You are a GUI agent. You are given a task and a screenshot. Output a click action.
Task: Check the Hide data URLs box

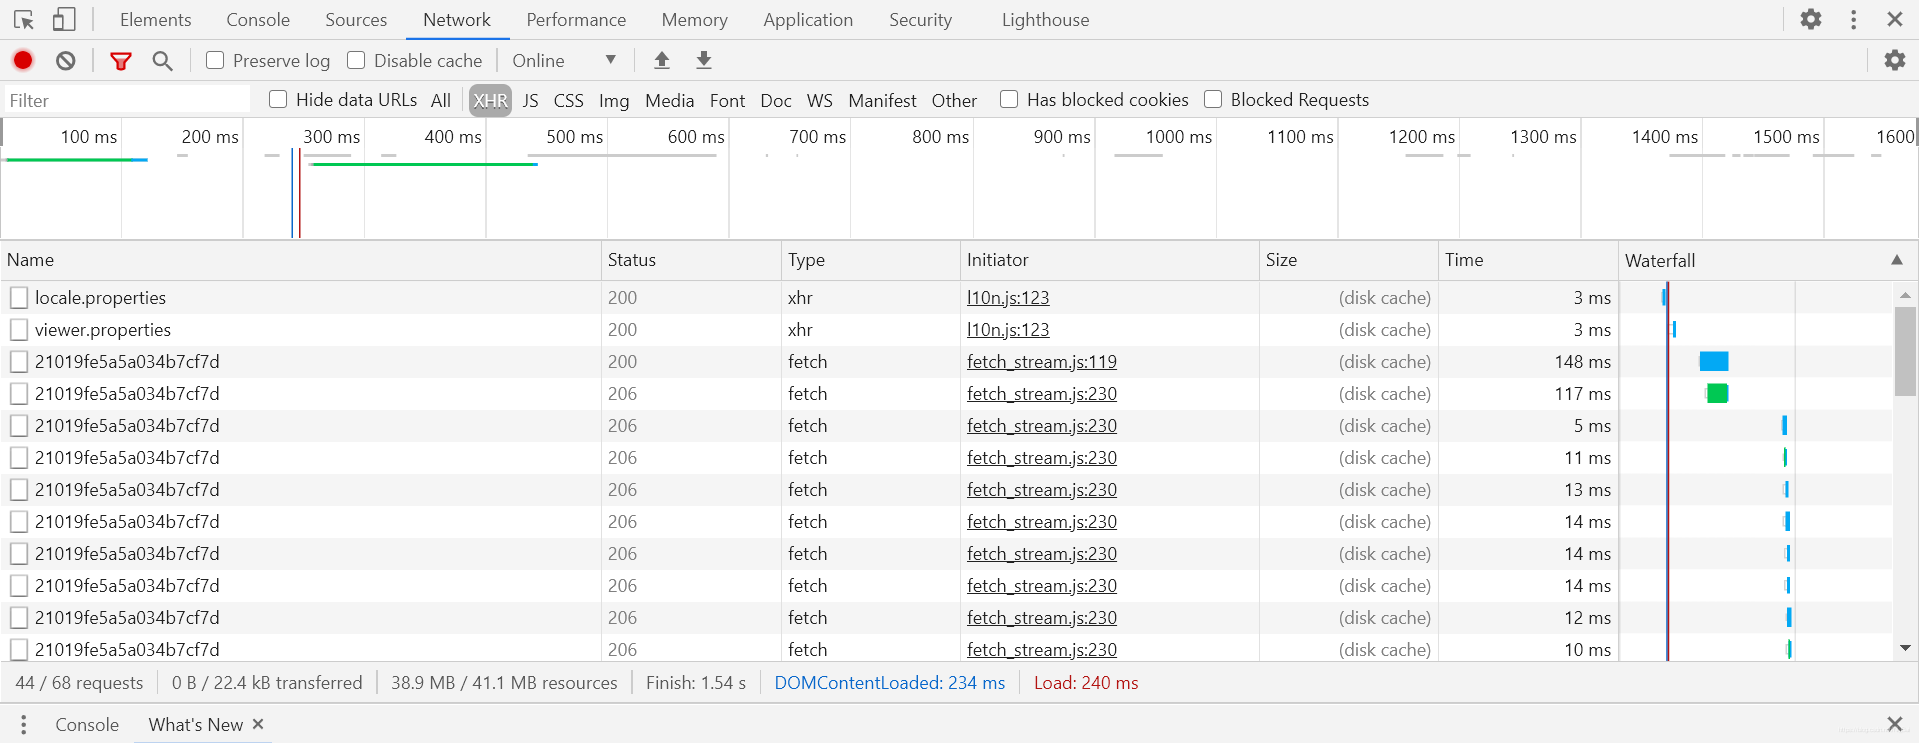(278, 99)
